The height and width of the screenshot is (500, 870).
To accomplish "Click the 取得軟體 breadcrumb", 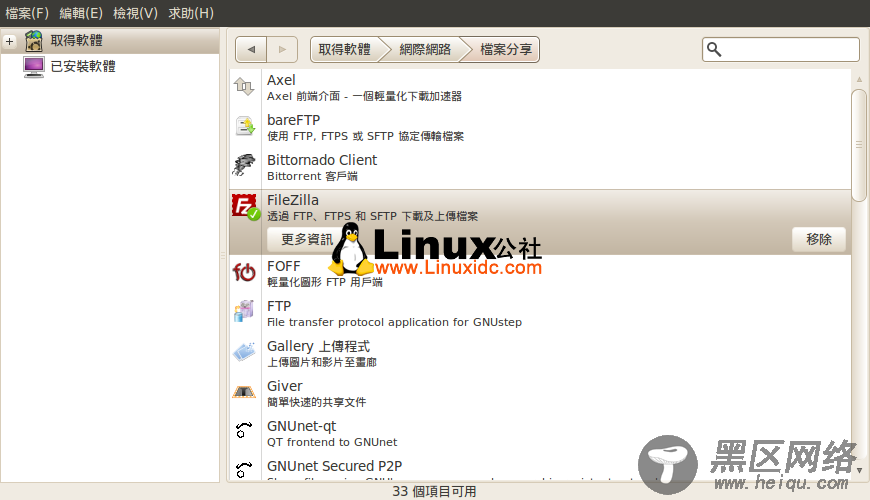I will click(x=345, y=49).
